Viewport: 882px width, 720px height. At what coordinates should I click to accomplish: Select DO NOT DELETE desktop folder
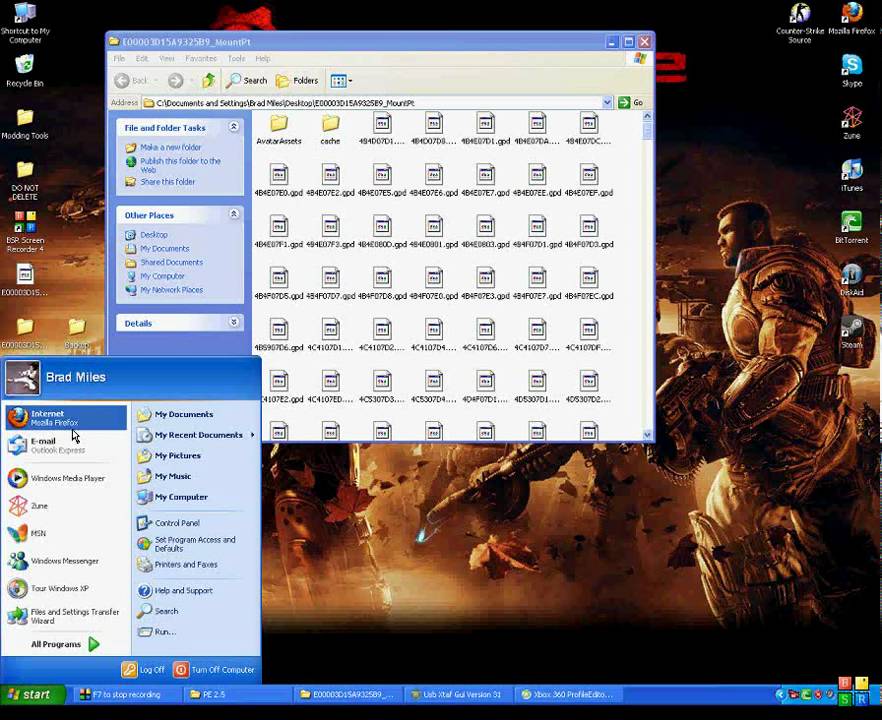click(x=24, y=181)
